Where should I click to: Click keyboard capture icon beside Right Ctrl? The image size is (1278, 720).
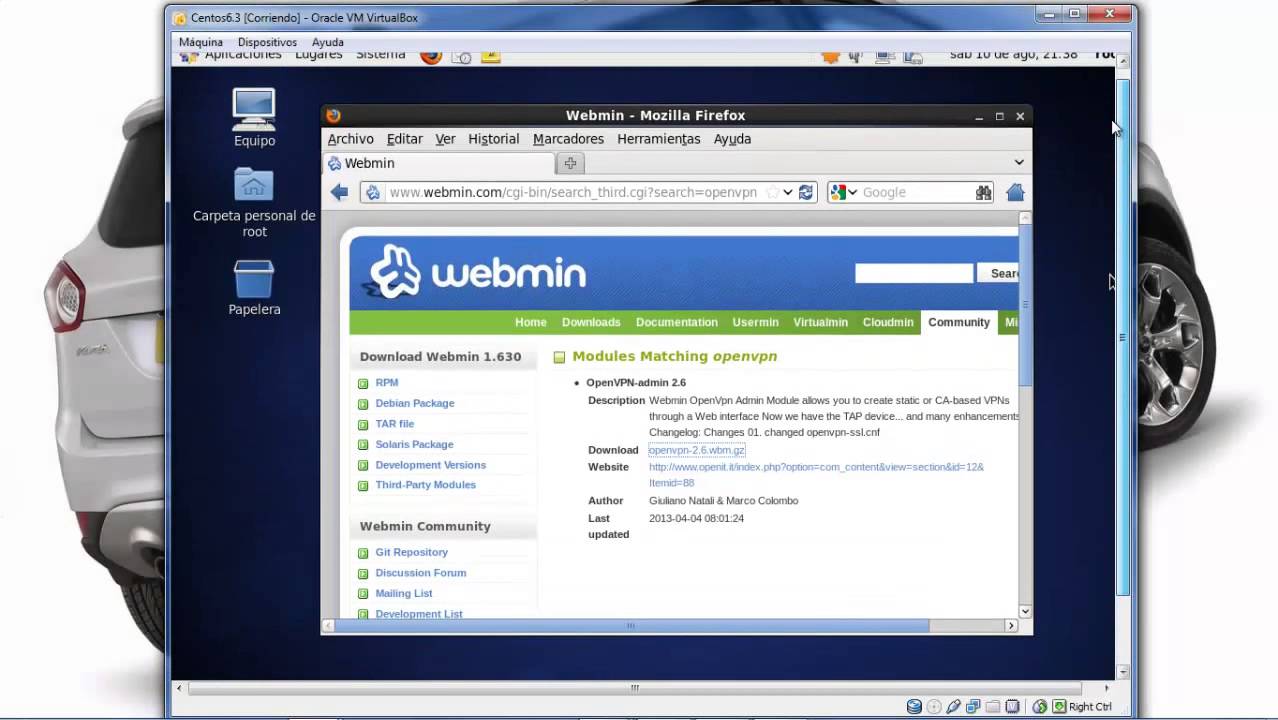pos(1059,706)
